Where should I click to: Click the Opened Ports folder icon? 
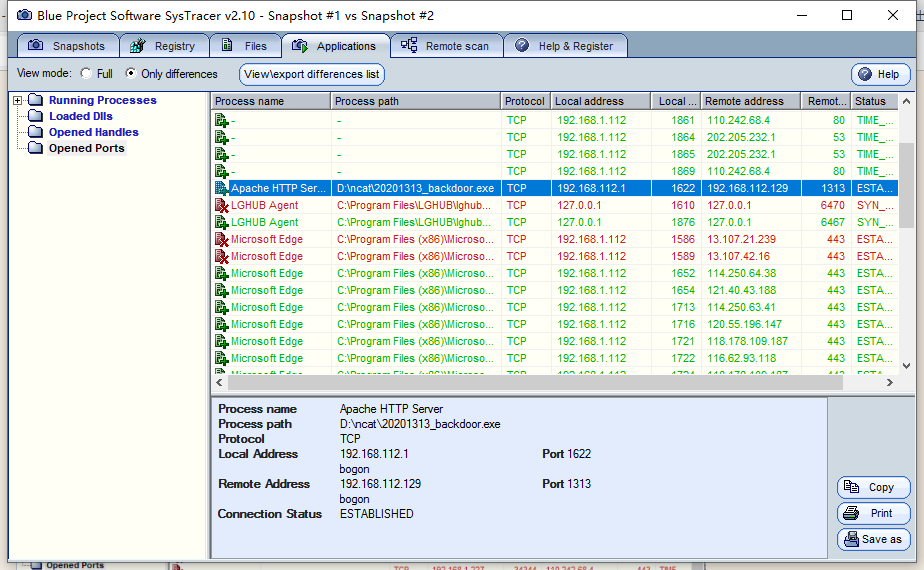click(x=35, y=147)
